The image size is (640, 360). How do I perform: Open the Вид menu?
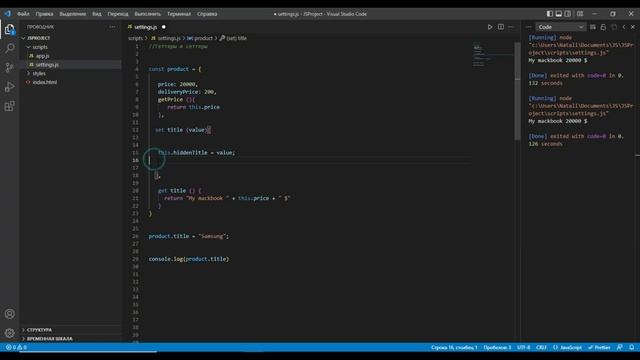tap(97, 14)
